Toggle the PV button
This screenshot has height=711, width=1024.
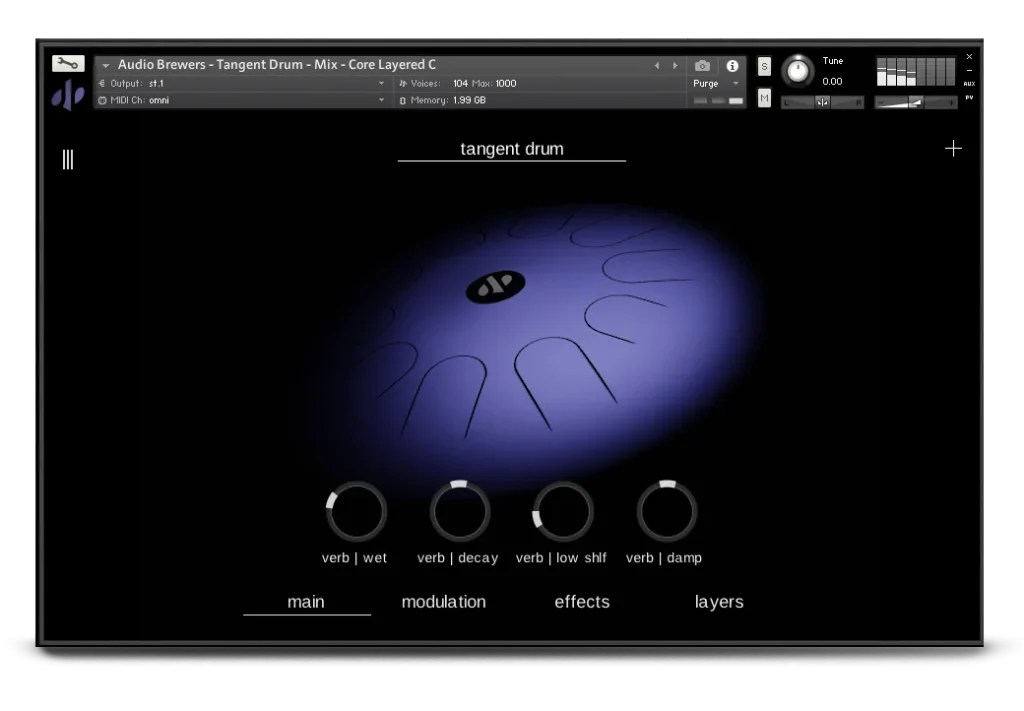[x=969, y=98]
